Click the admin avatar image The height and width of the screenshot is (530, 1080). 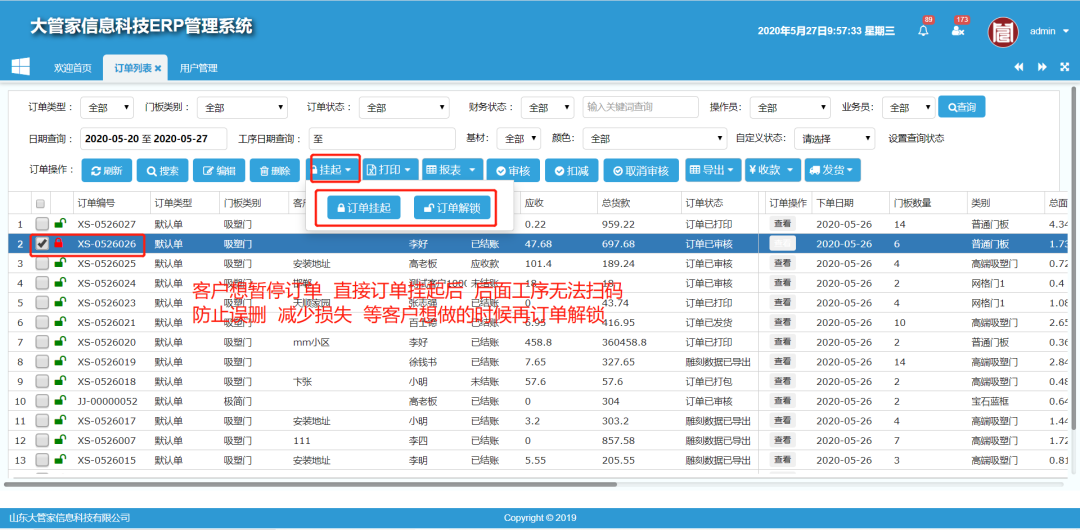pyautogui.click(x=1003, y=31)
